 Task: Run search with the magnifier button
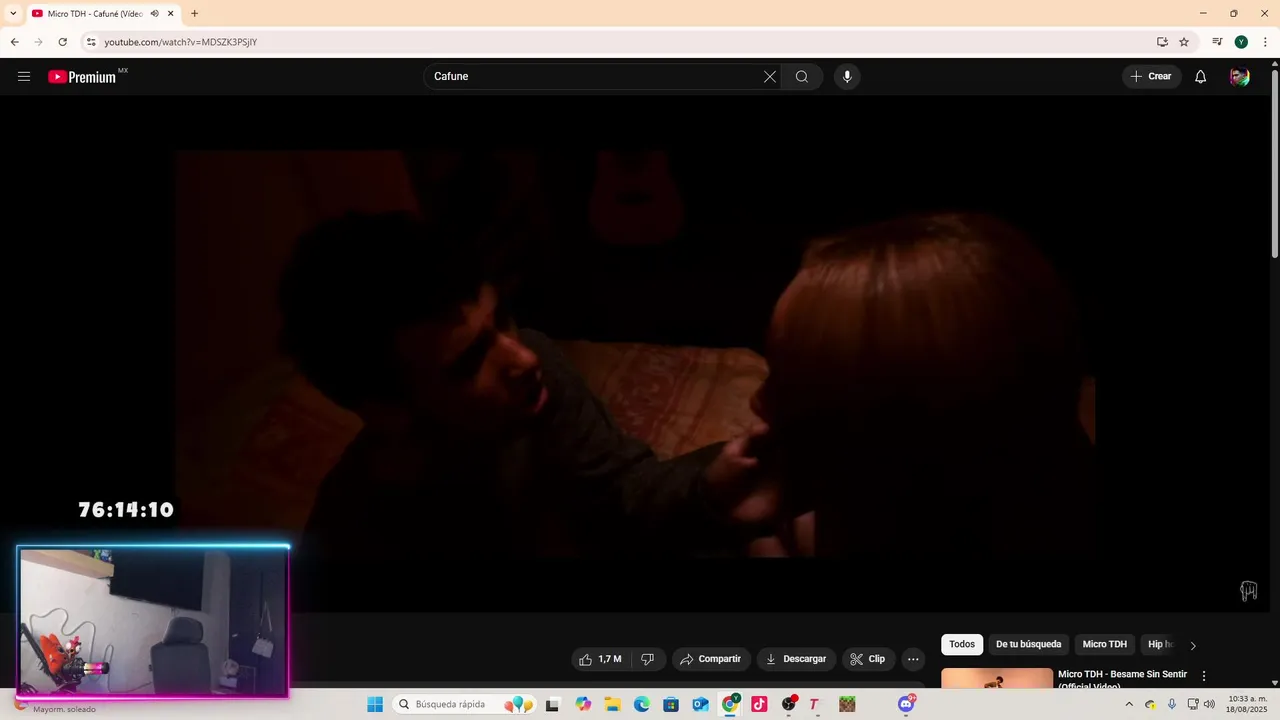(802, 77)
